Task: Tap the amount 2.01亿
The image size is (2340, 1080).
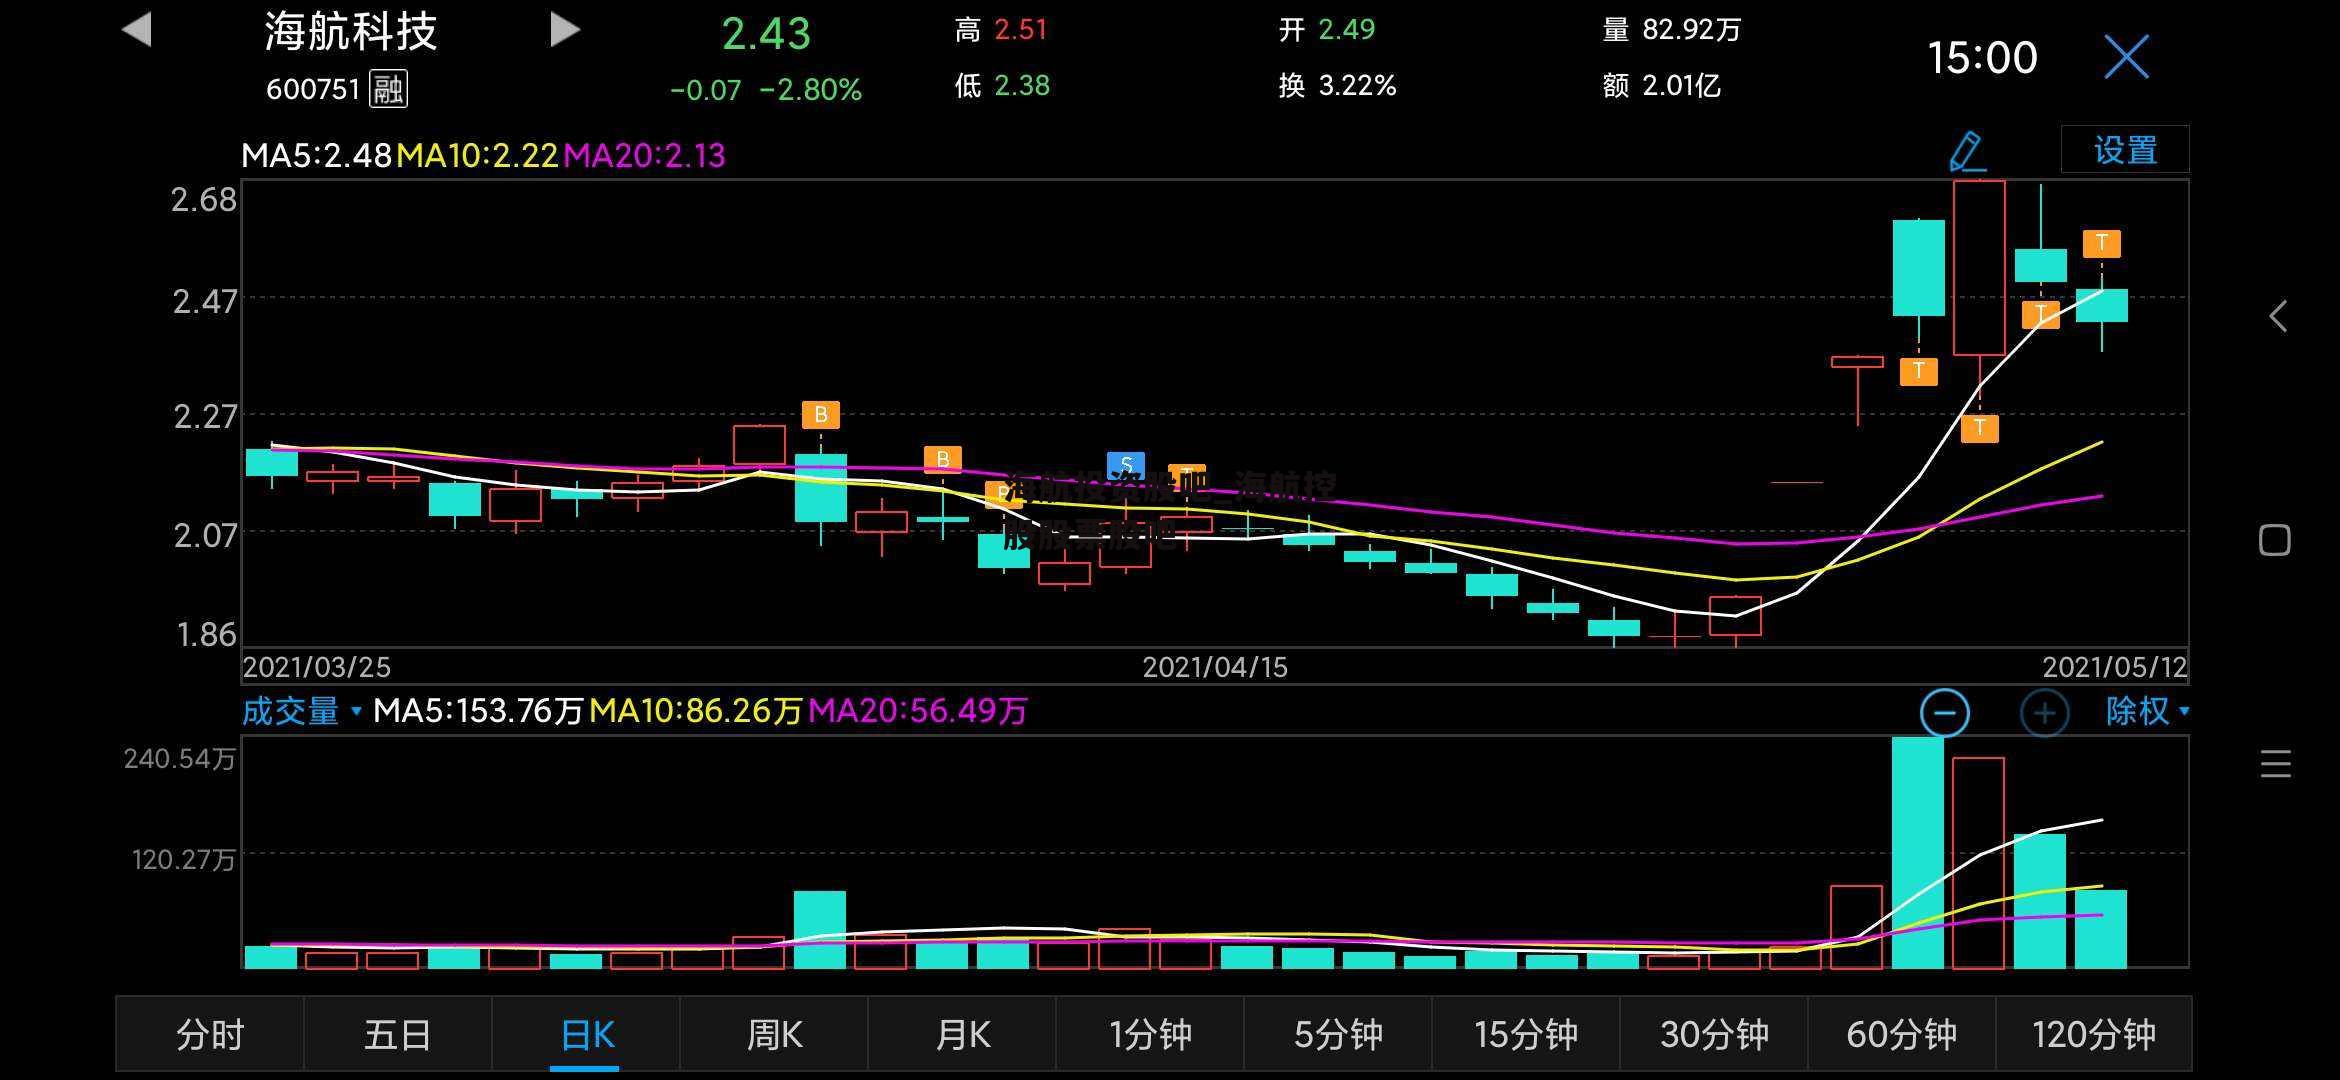Action: coord(1682,86)
